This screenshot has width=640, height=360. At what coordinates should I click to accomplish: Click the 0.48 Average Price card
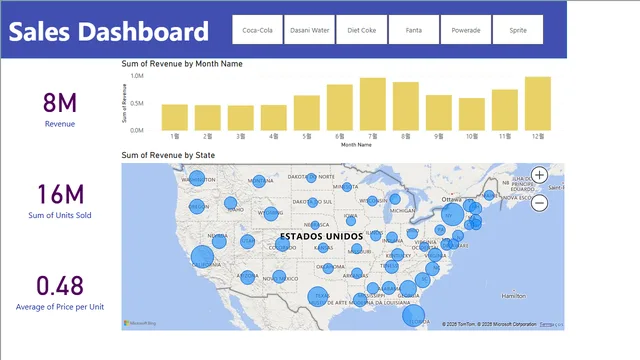pos(60,293)
